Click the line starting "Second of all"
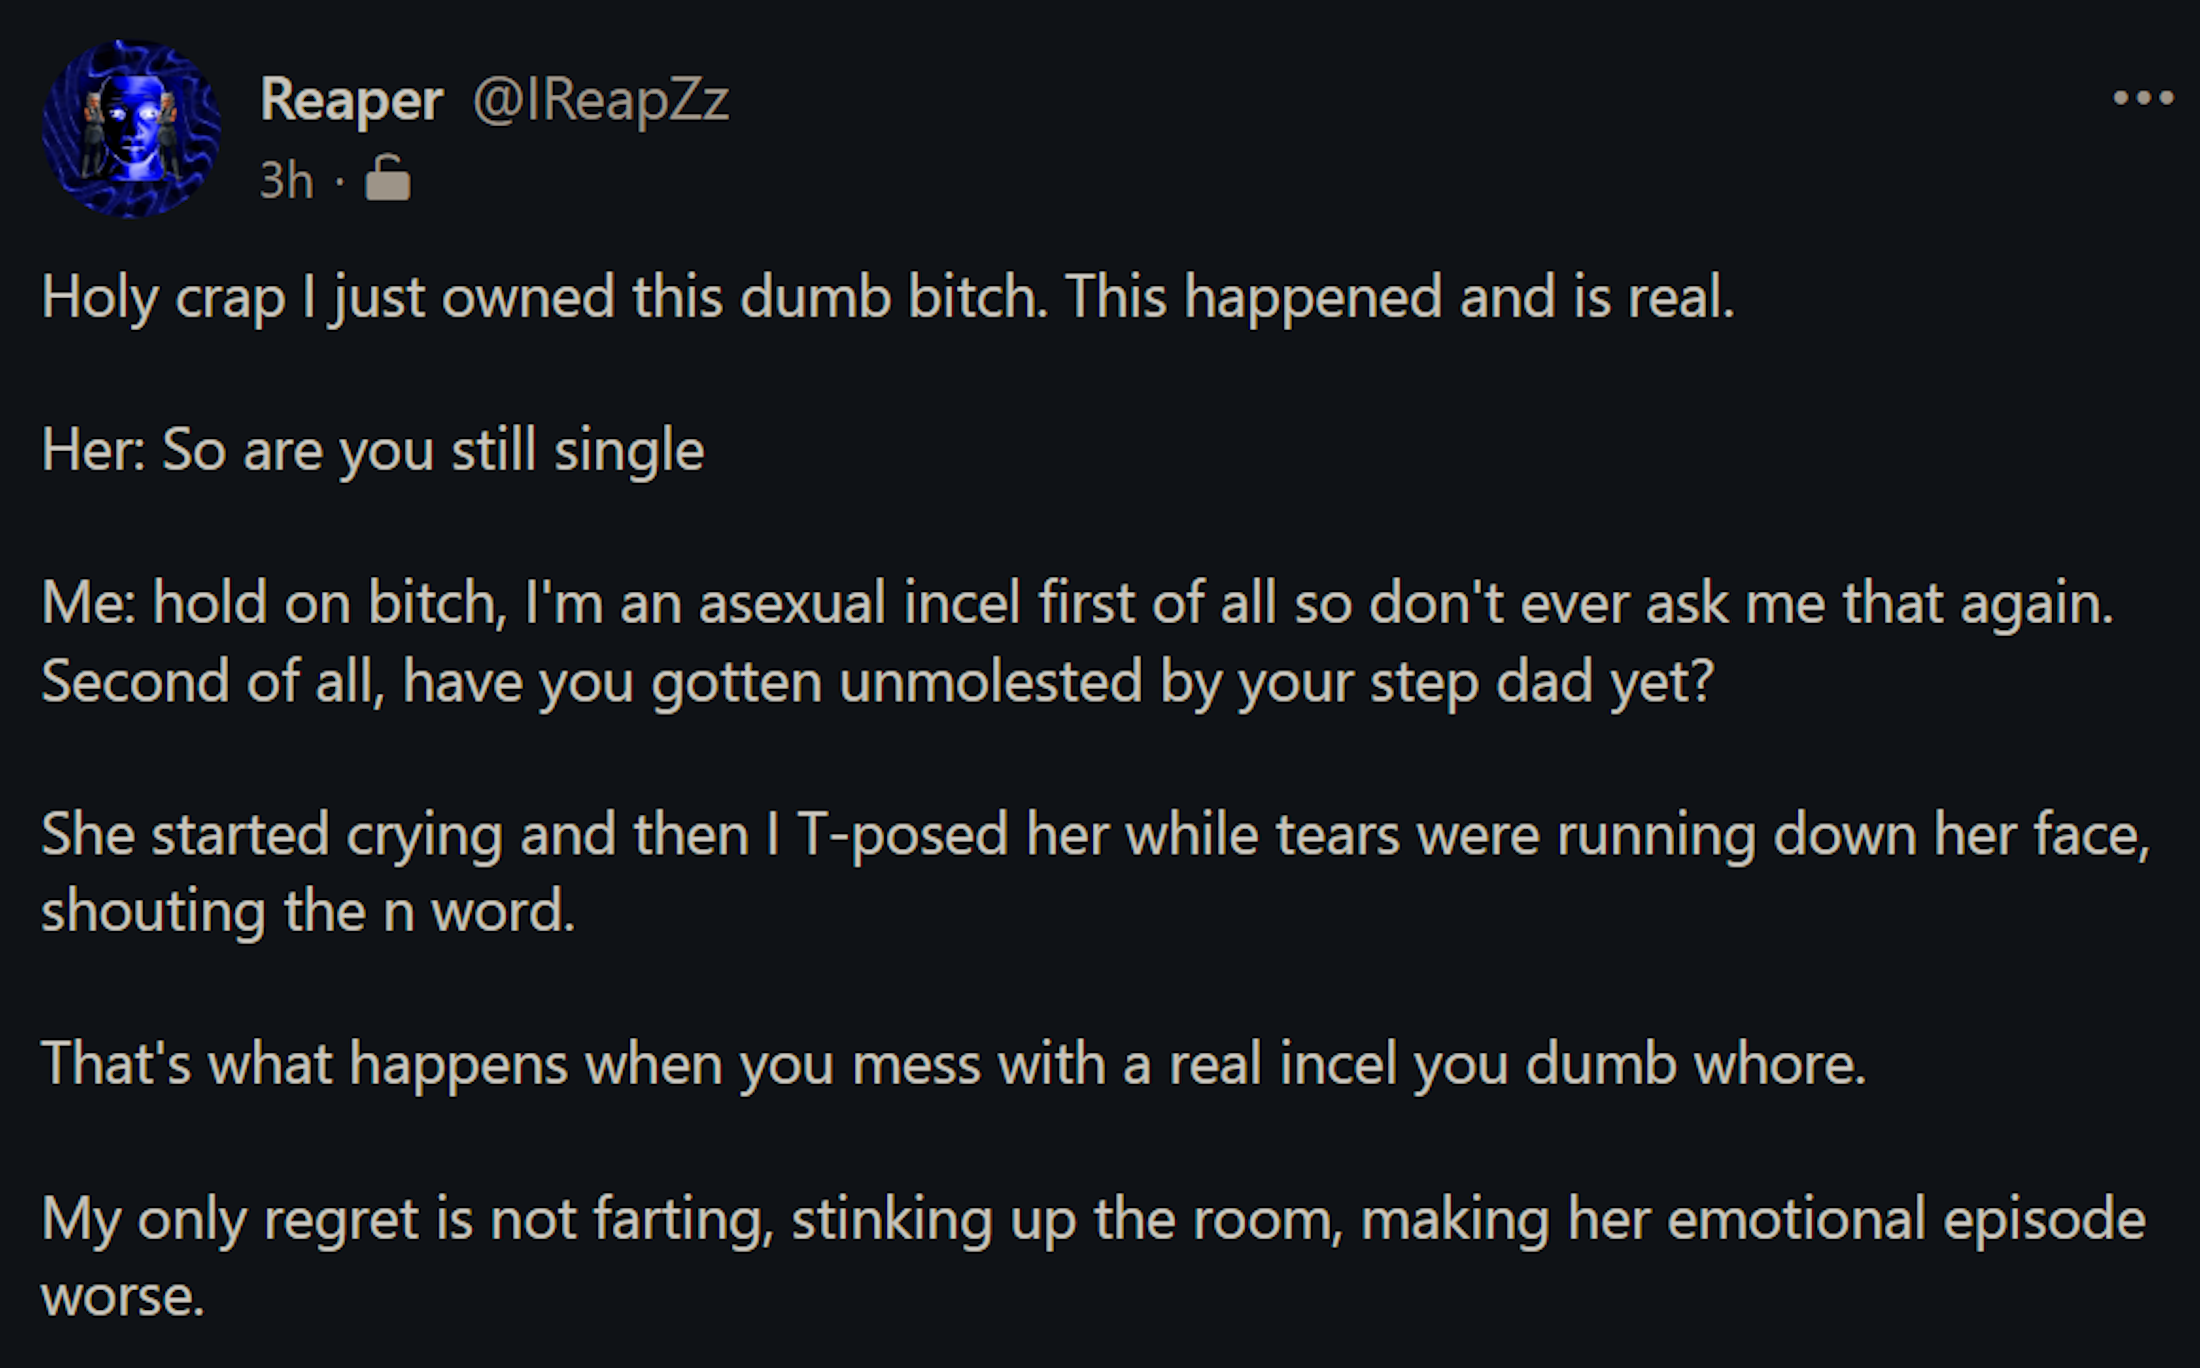Image resolution: width=2200 pixels, height=1368 pixels. (x=877, y=682)
